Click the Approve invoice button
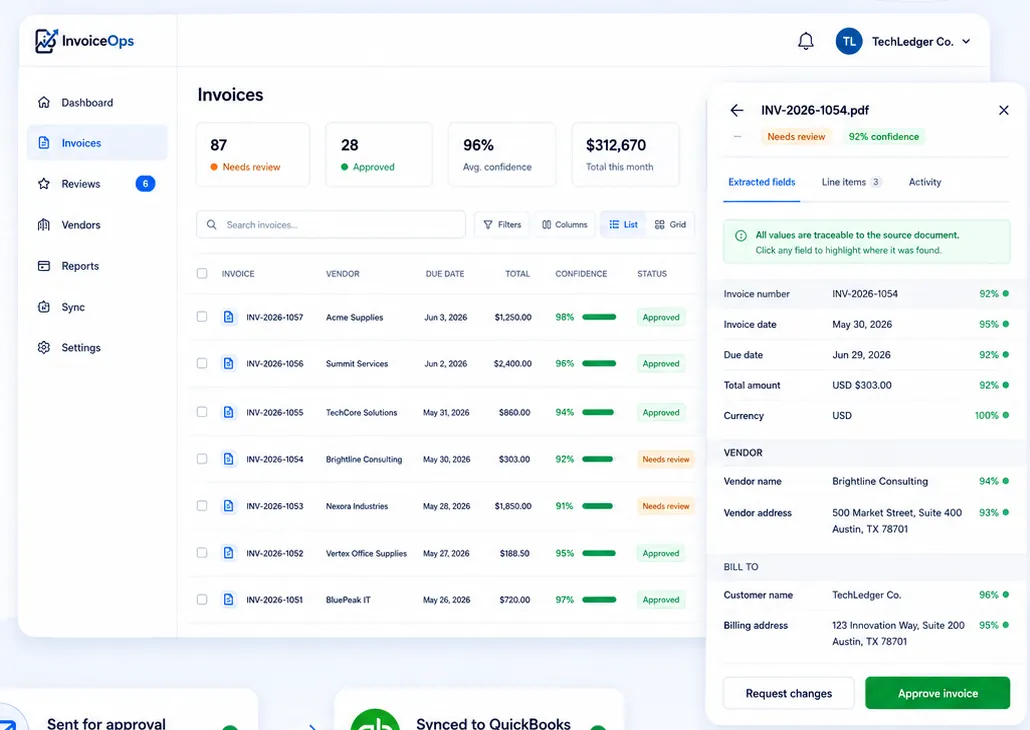The height and width of the screenshot is (730, 1030). [937, 693]
